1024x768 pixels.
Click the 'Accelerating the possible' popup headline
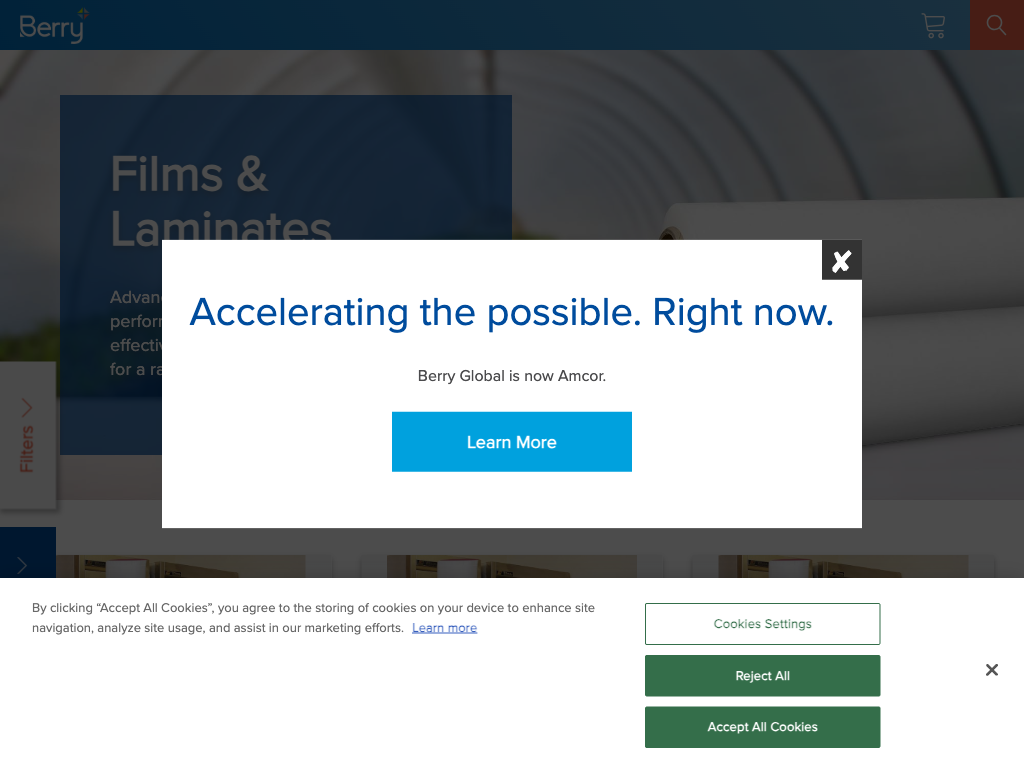click(511, 313)
